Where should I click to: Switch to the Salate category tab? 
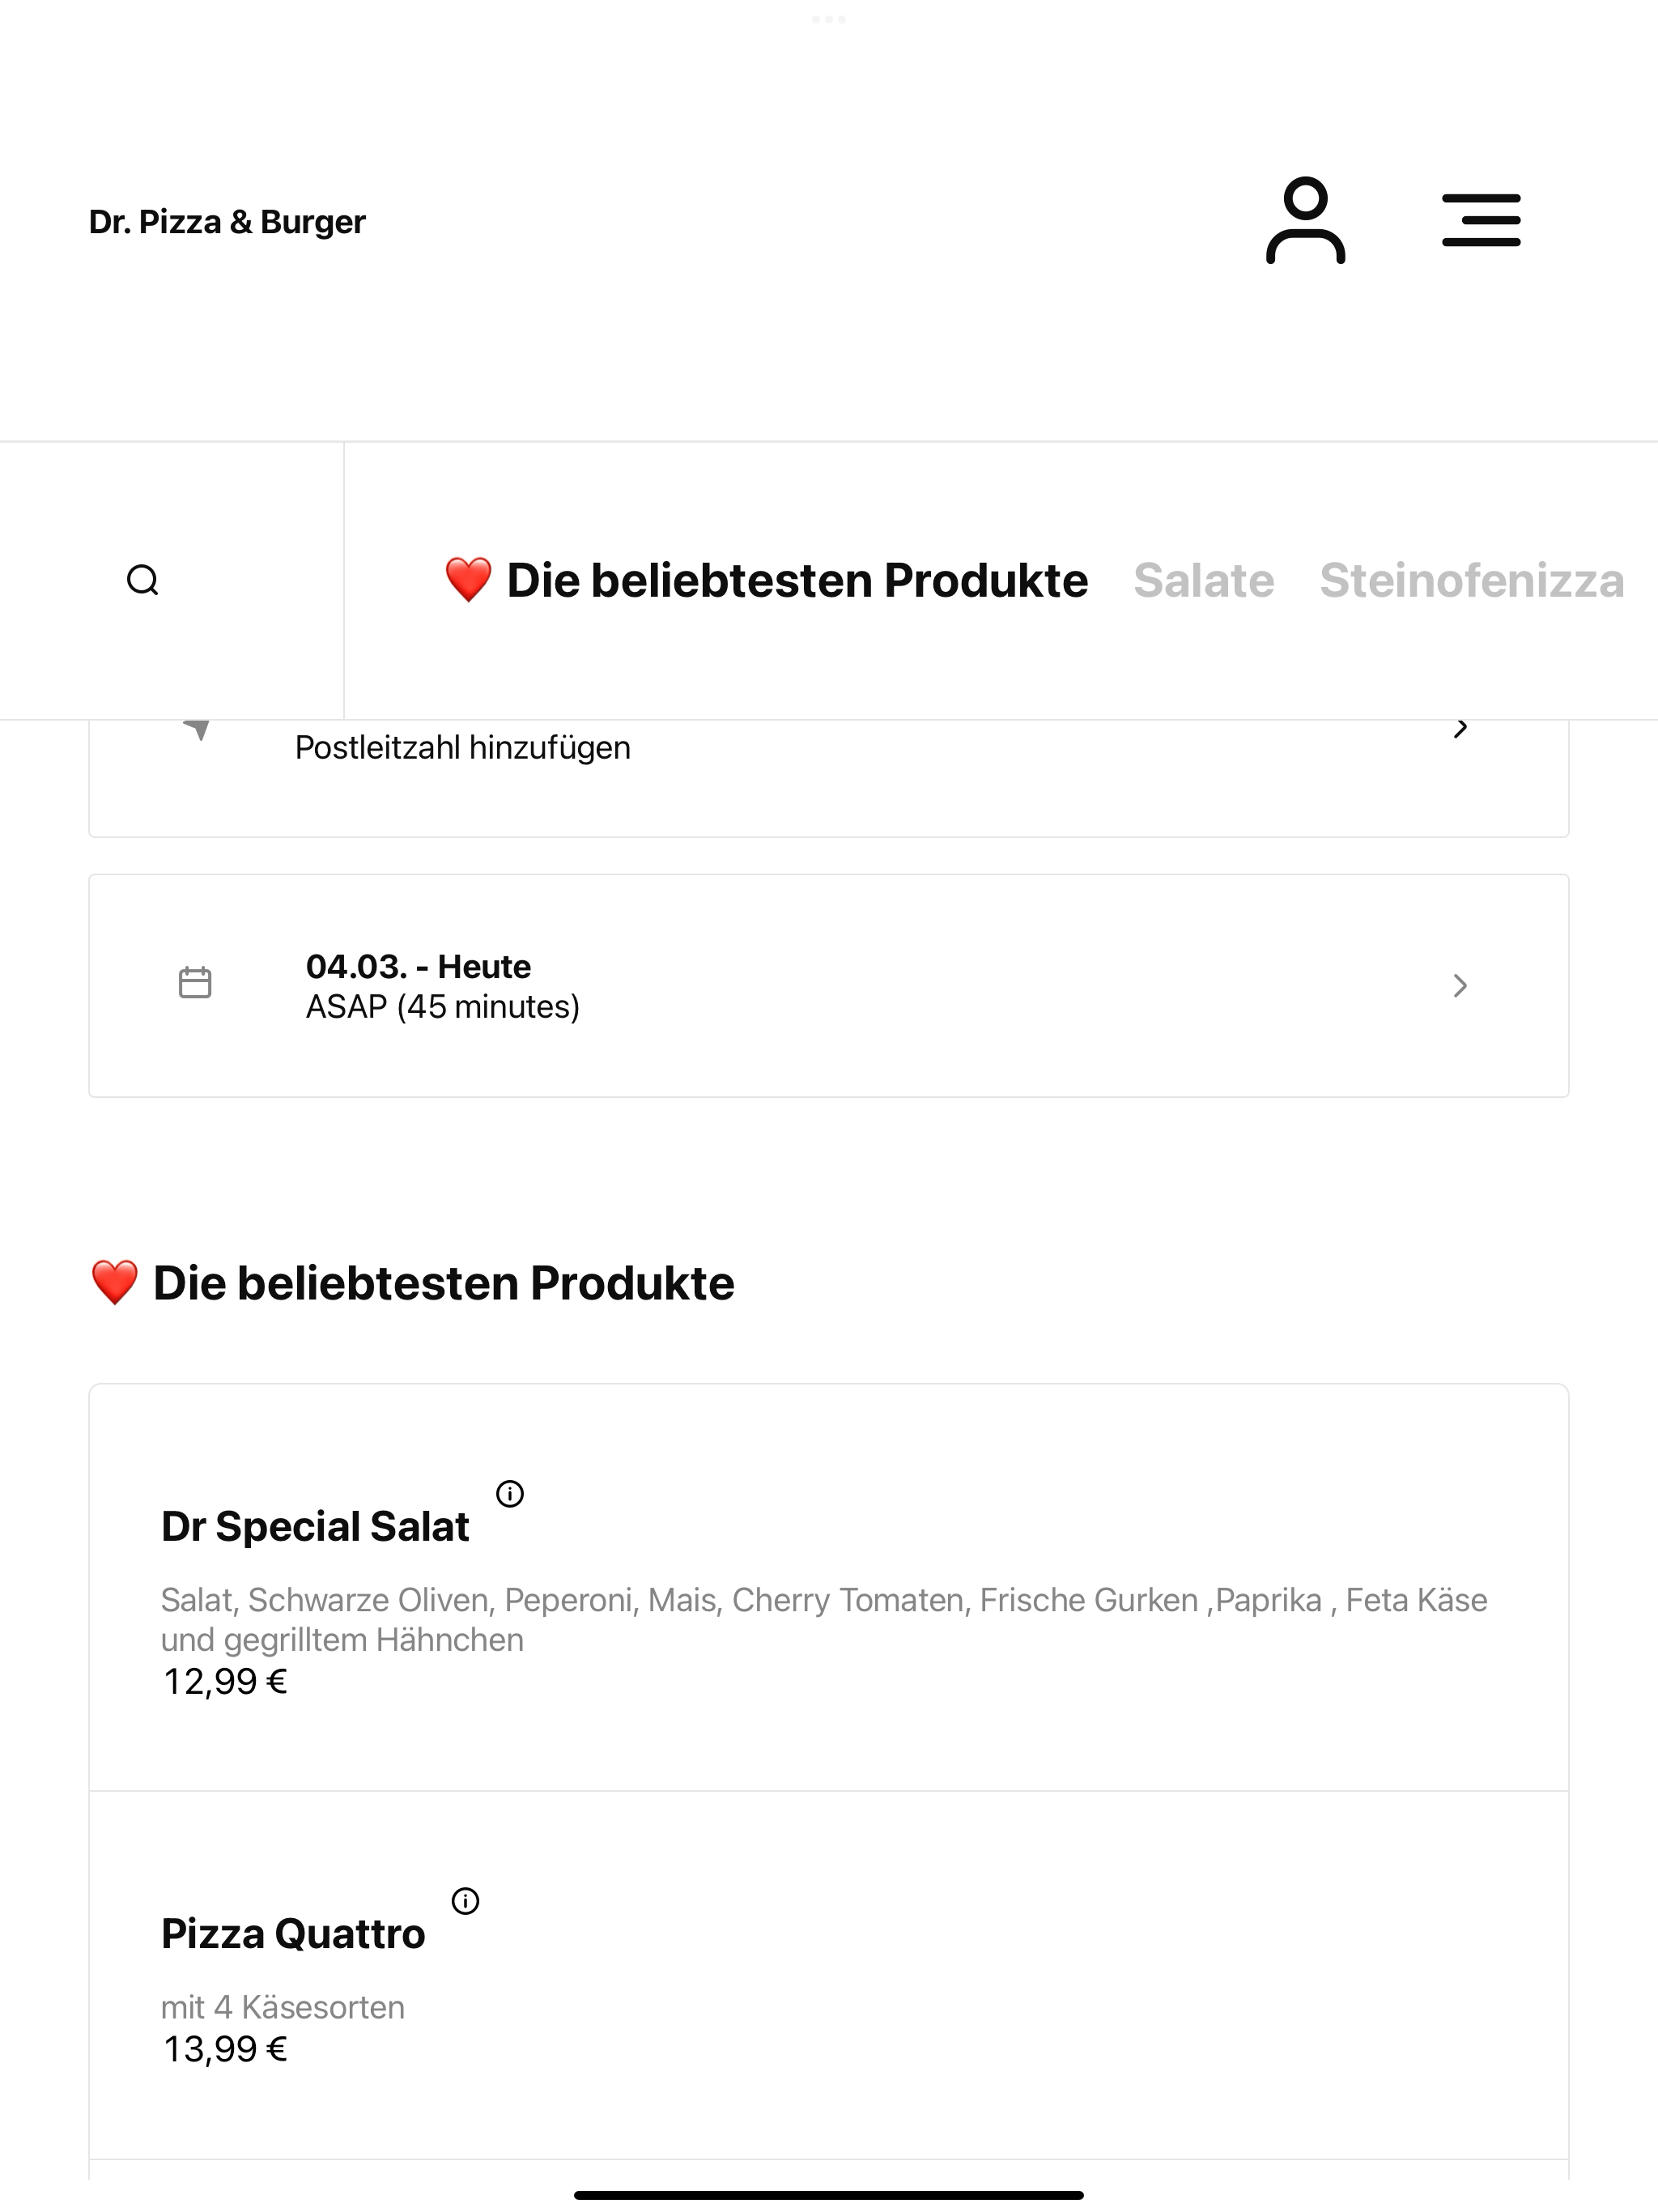[1203, 580]
